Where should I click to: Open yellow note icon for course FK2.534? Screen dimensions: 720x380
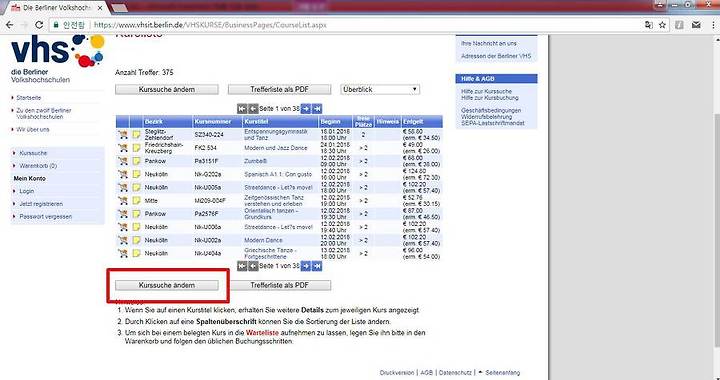(x=136, y=148)
